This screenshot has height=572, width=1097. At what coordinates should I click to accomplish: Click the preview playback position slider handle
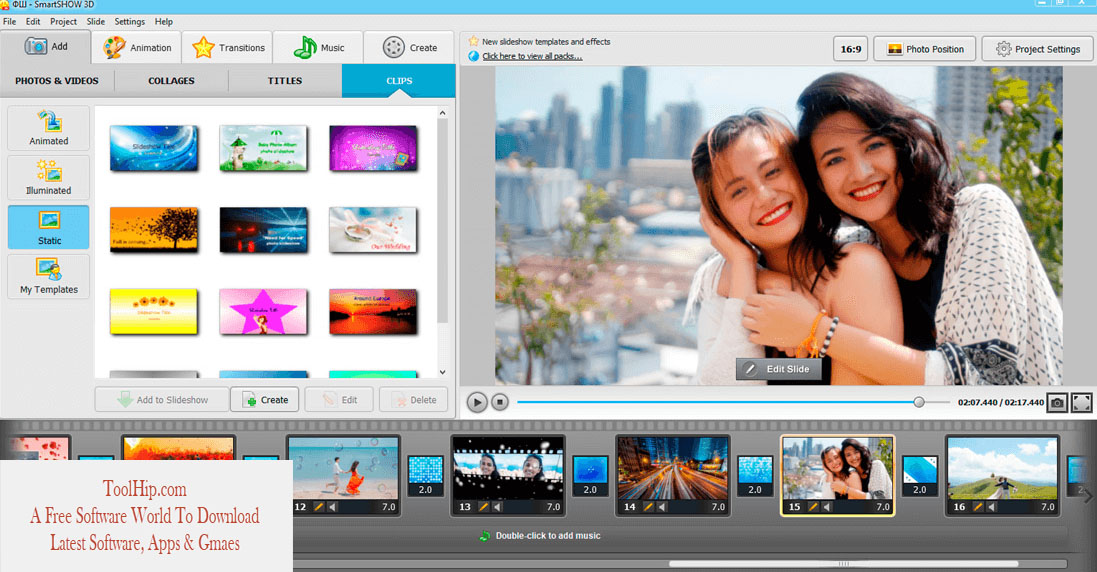(x=919, y=402)
